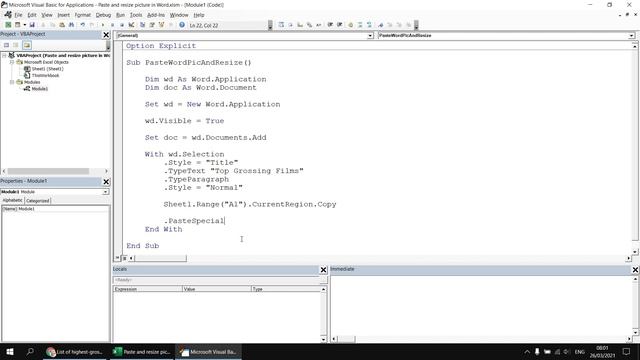This screenshot has height=360, width=640.
Task: Click inside the Immediate window text area
Action: (x=482, y=305)
